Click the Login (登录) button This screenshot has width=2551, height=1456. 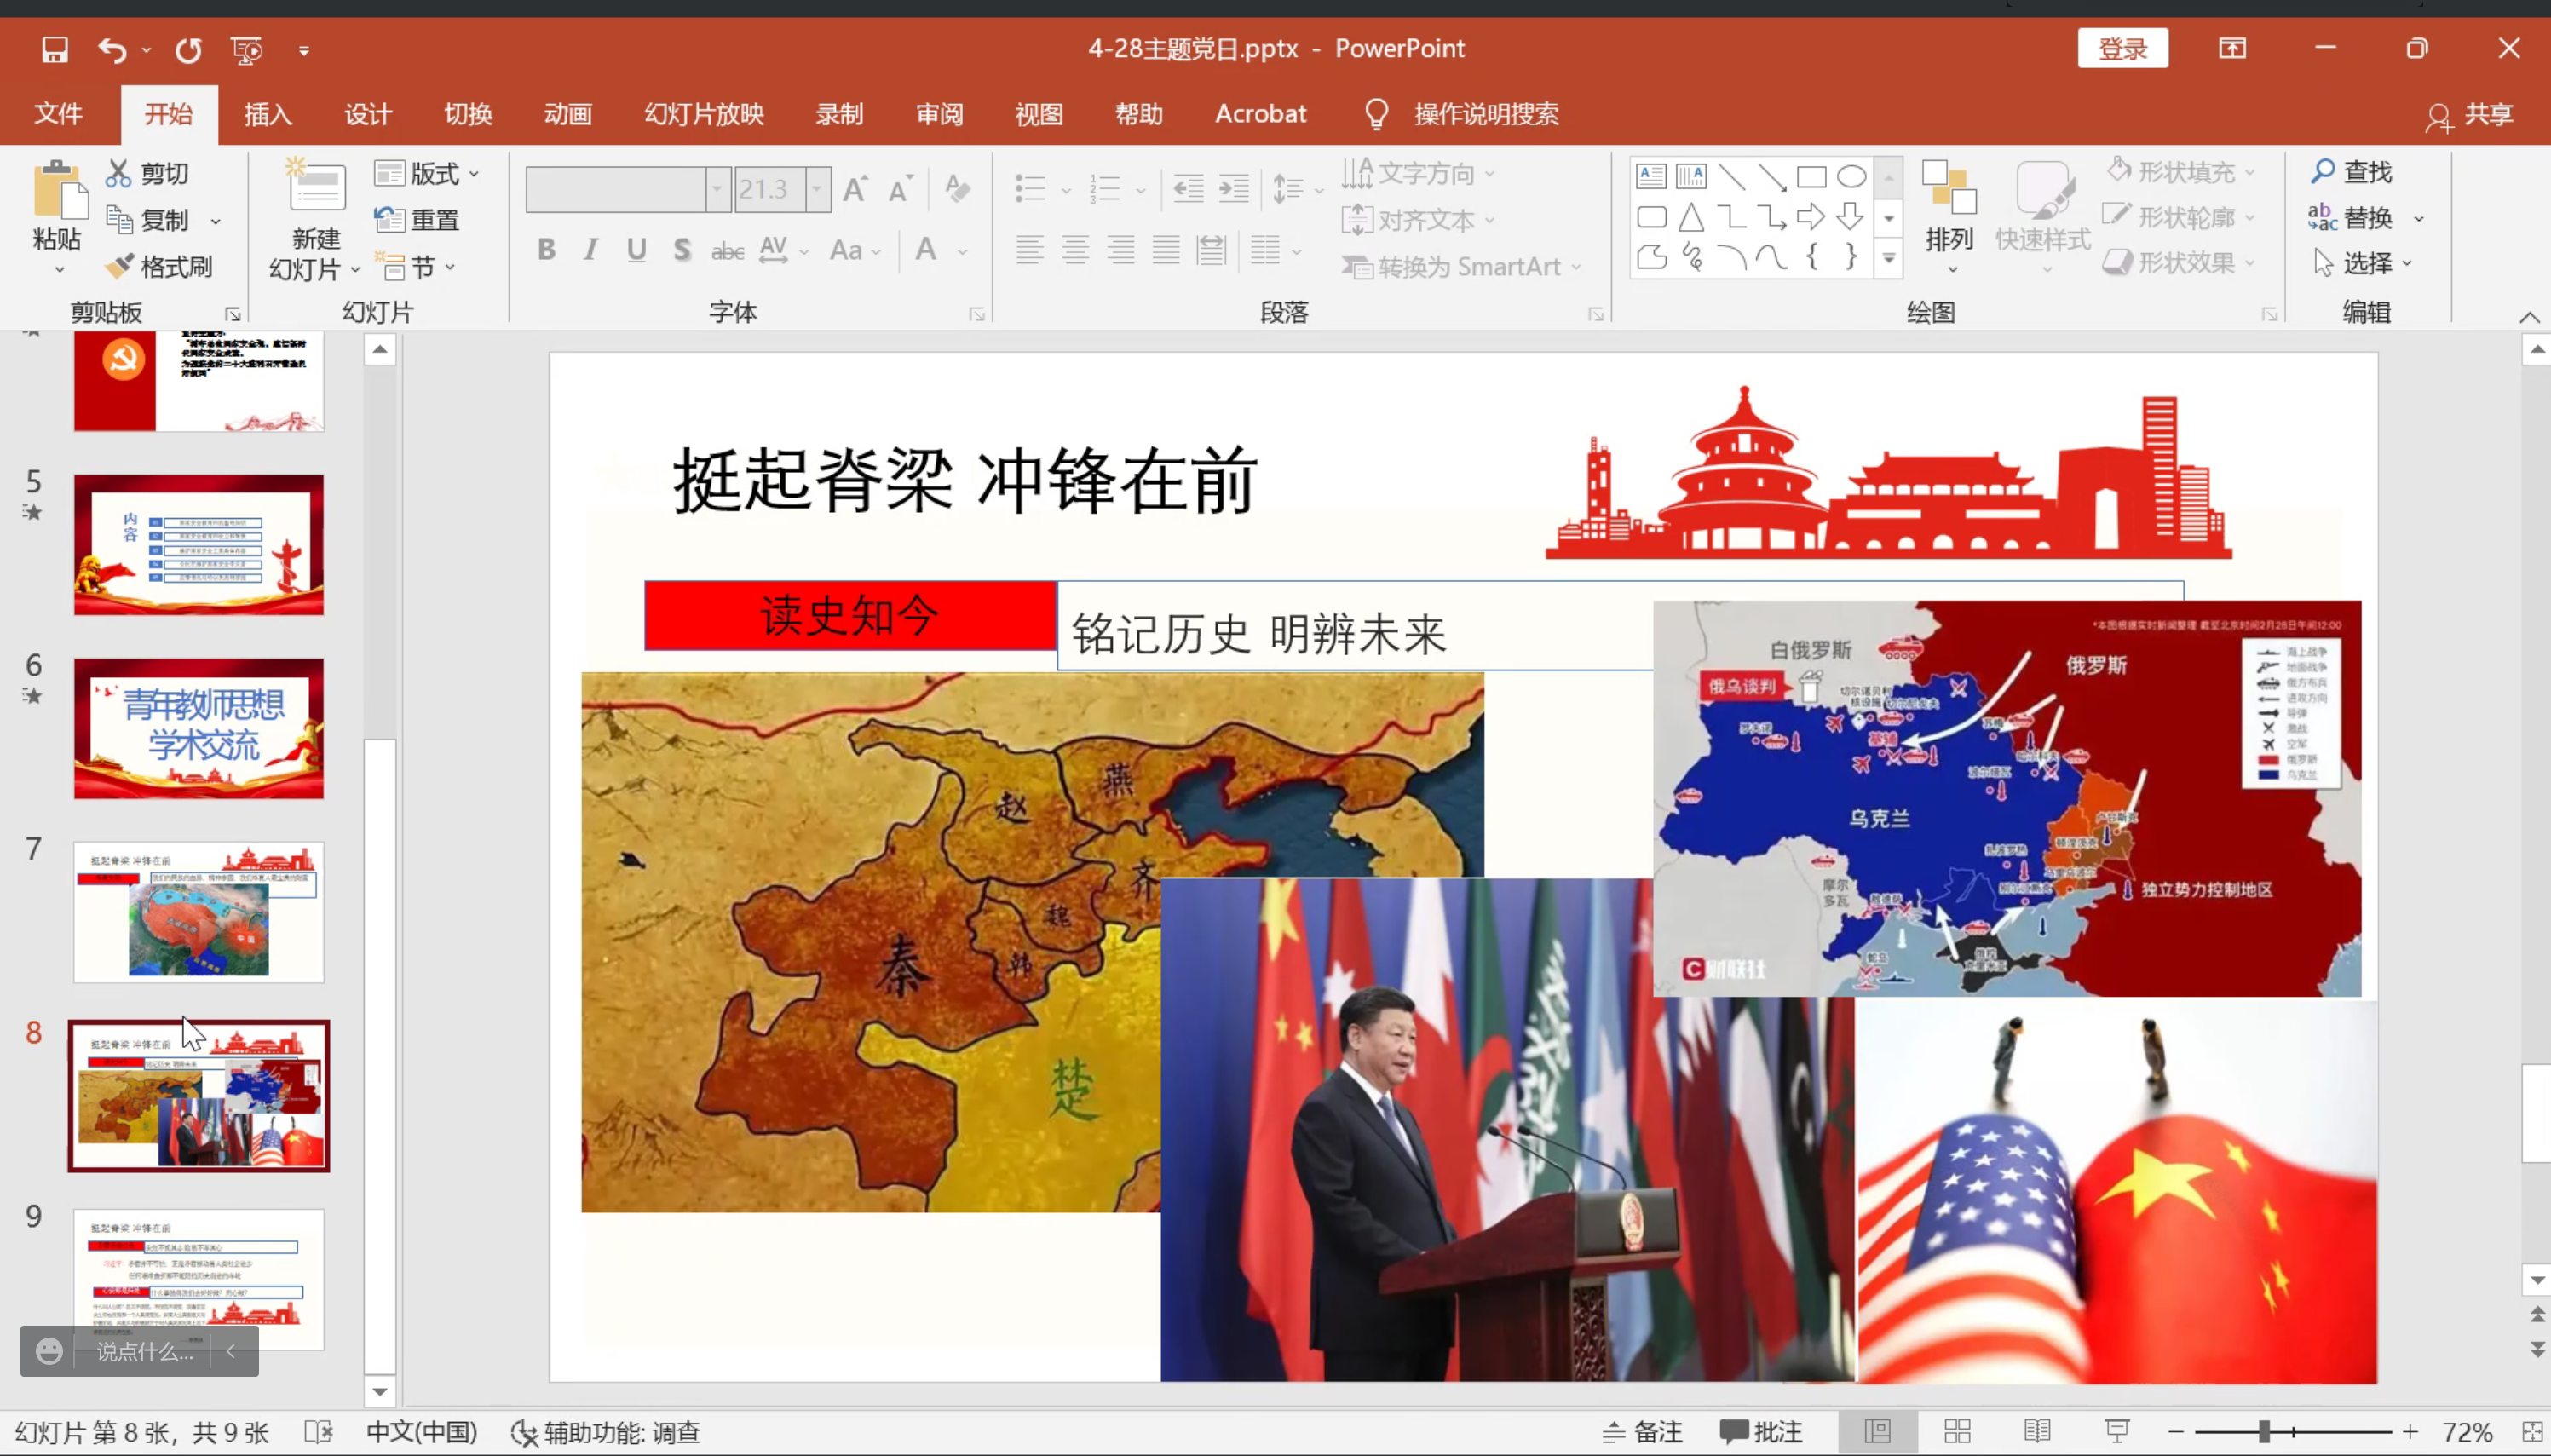click(2122, 48)
